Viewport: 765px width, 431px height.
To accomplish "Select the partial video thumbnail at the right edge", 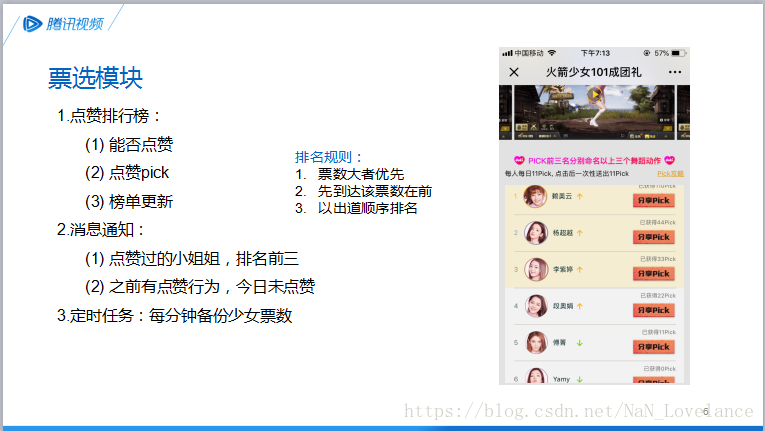I will click(x=684, y=112).
